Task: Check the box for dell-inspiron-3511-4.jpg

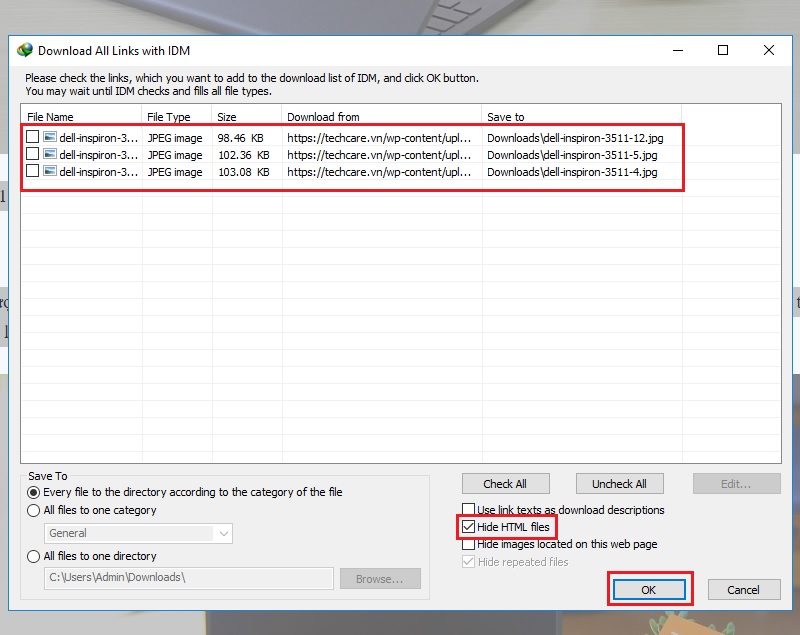Action: pyautogui.click(x=33, y=172)
